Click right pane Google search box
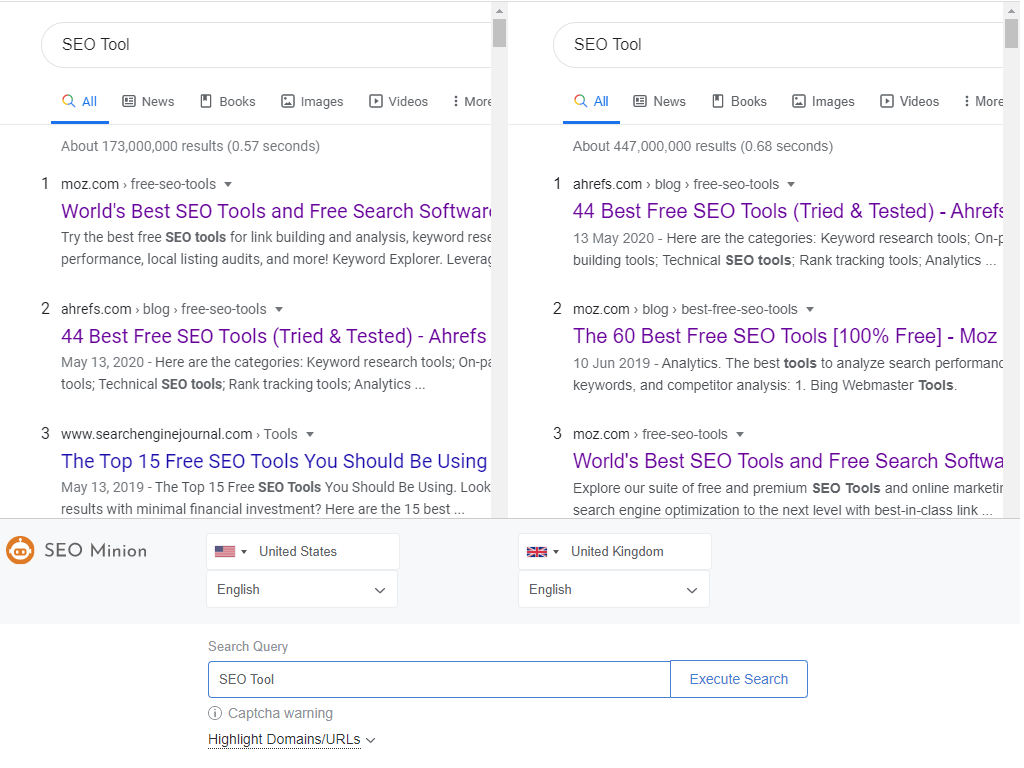The image size is (1024, 768). [x=778, y=44]
